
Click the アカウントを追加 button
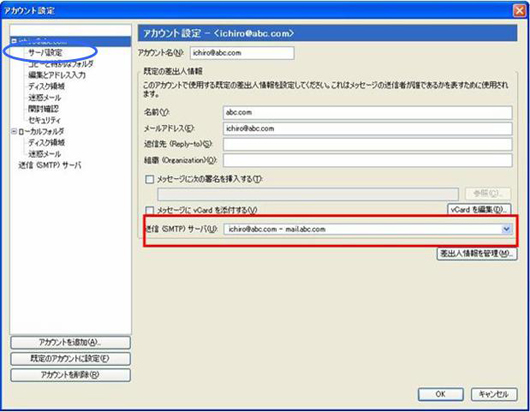pyautogui.click(x=70, y=342)
